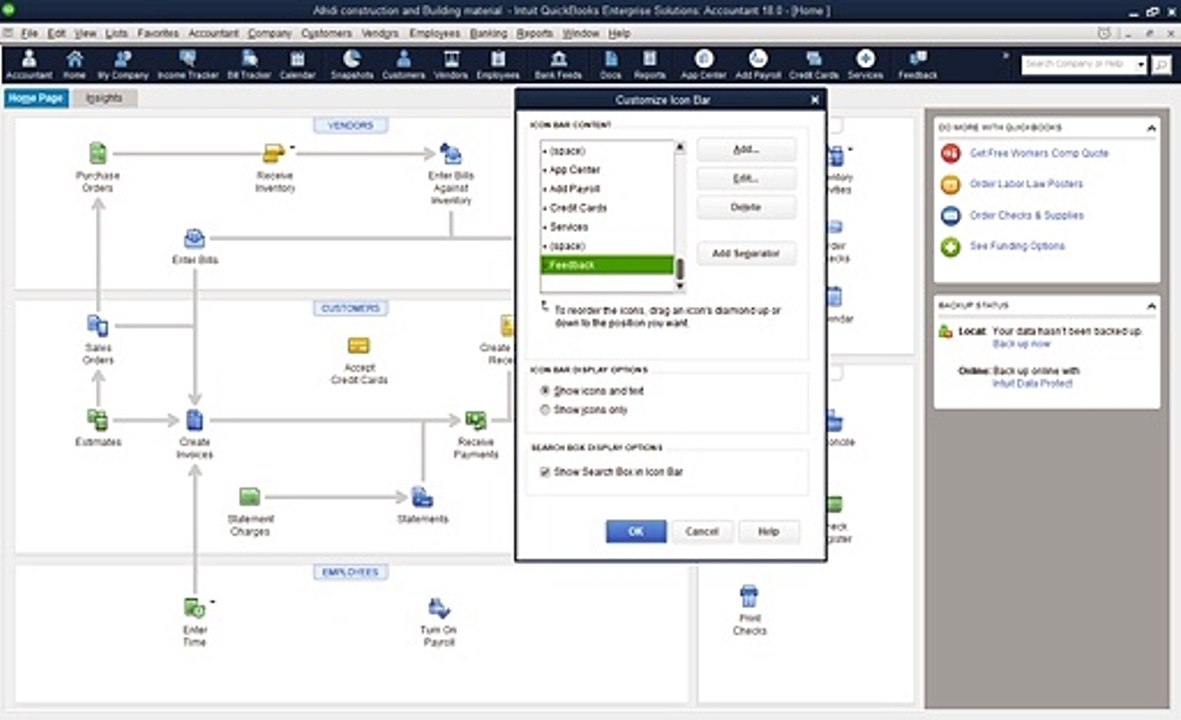Image resolution: width=1181 pixels, height=720 pixels.
Task: Click the icon list scroll up arrow
Action: coord(680,148)
